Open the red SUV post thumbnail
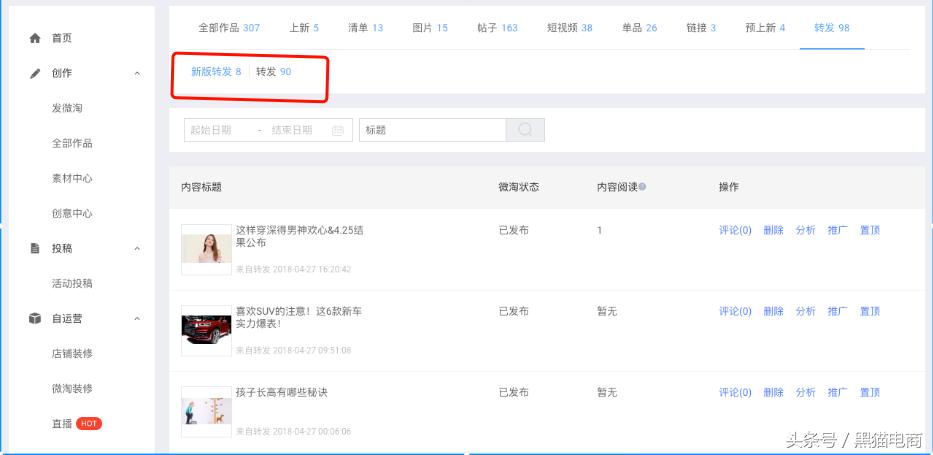 click(x=206, y=331)
